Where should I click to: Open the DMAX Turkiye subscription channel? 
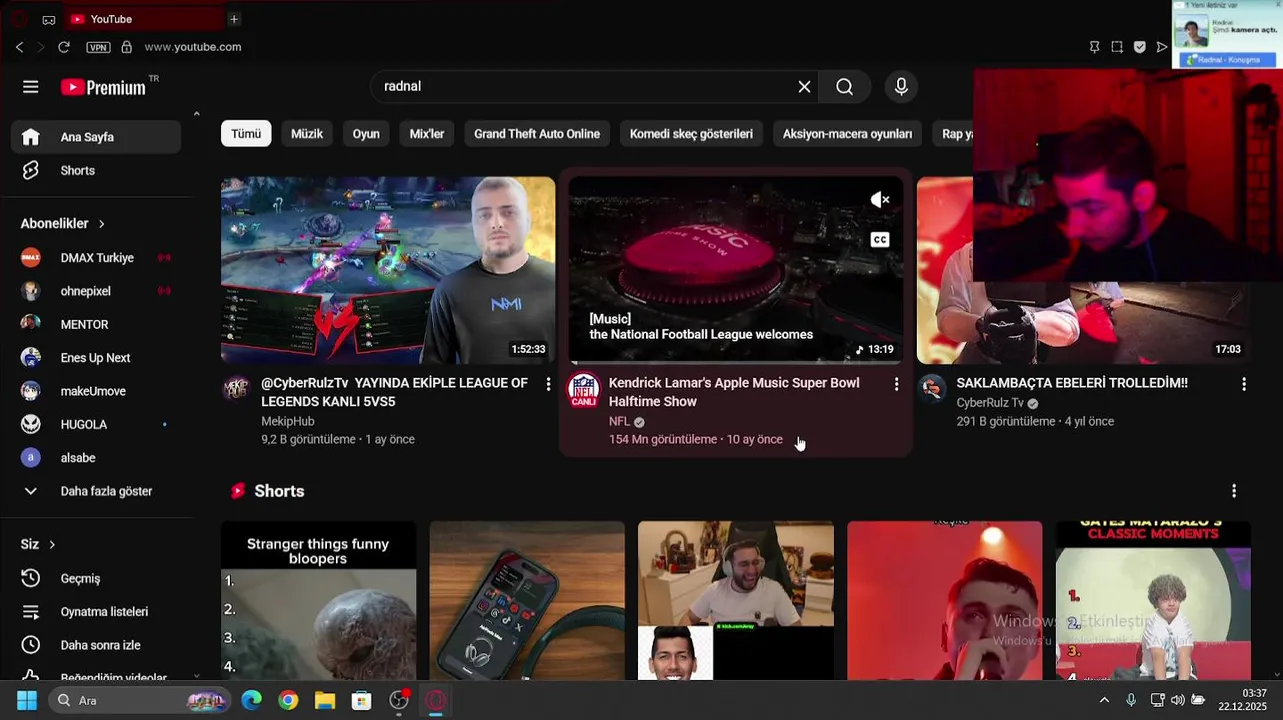coord(96,258)
